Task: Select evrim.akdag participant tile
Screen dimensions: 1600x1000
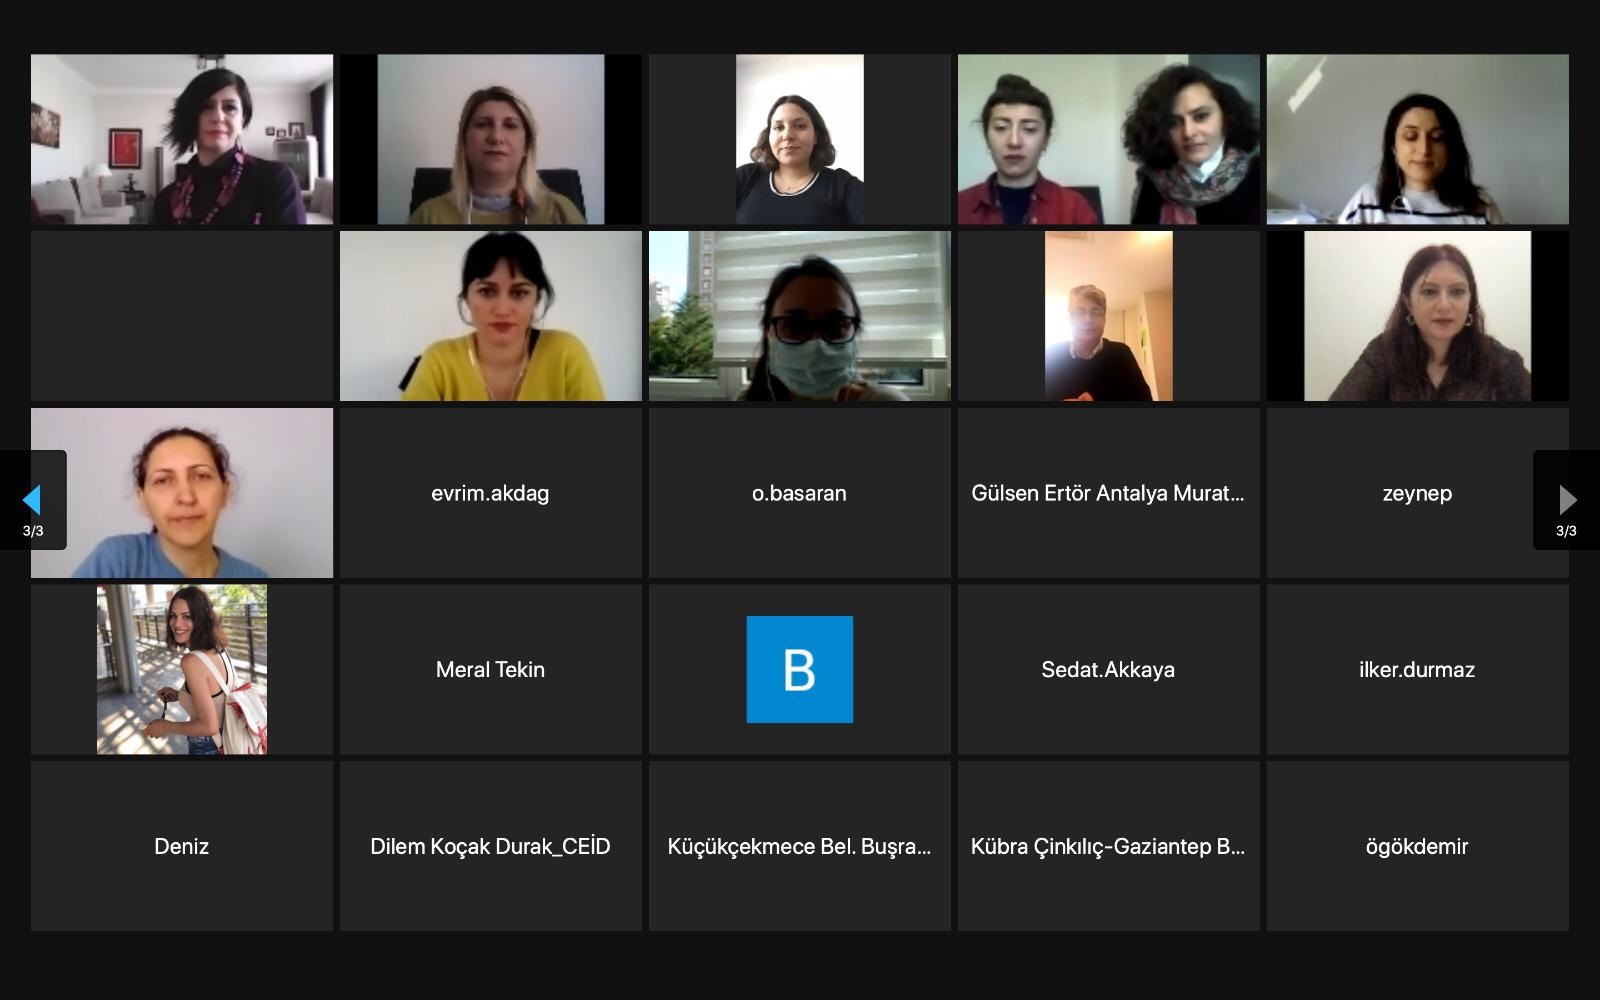Action: click(490, 493)
